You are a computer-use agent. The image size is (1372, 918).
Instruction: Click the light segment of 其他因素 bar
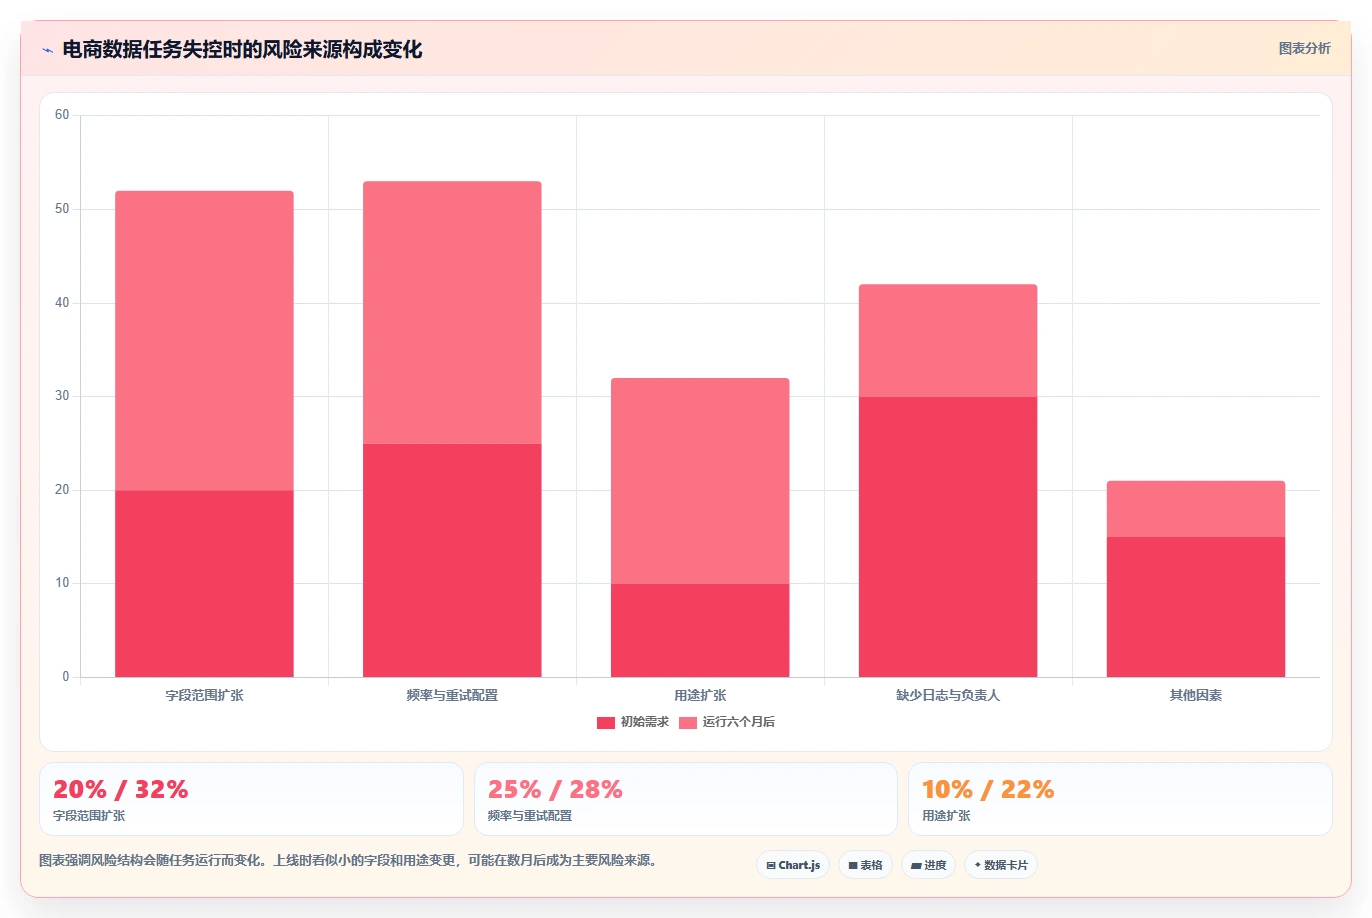1196,509
